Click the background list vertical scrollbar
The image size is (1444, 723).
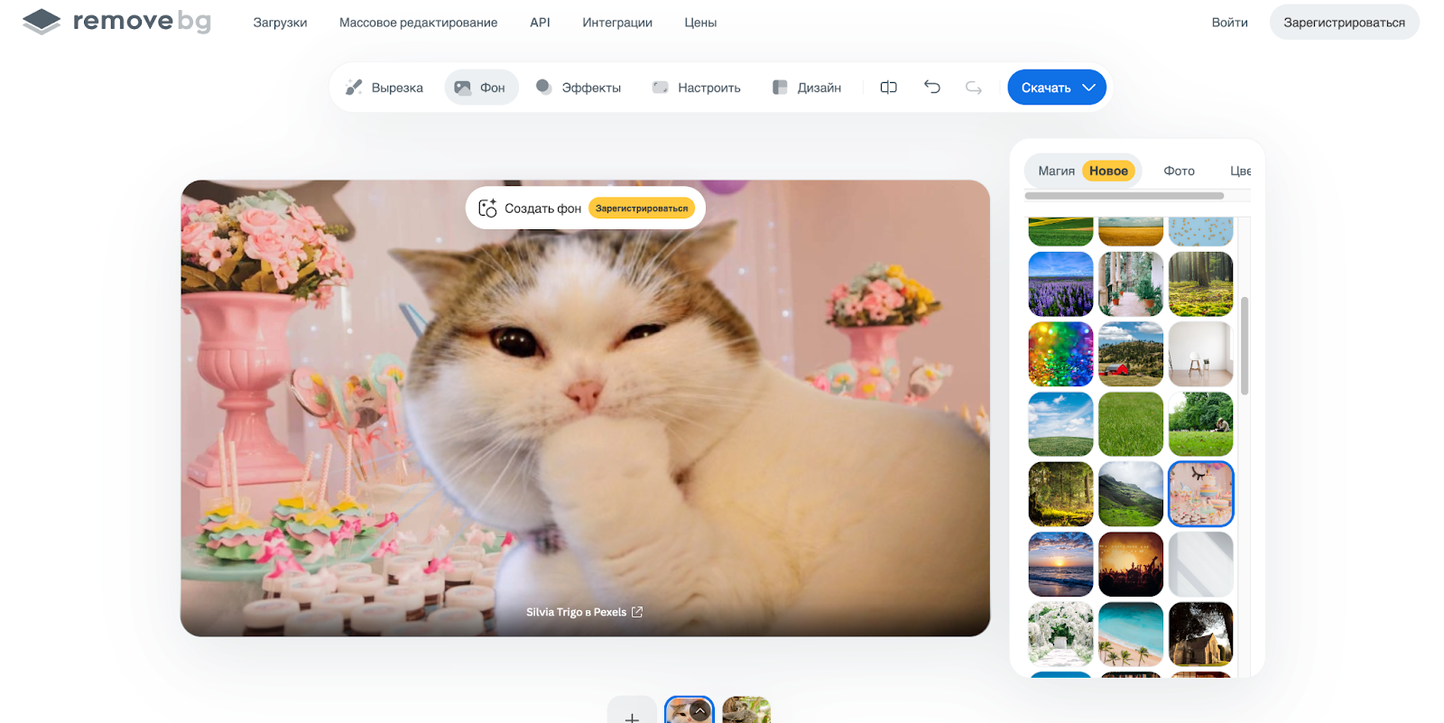click(1245, 345)
